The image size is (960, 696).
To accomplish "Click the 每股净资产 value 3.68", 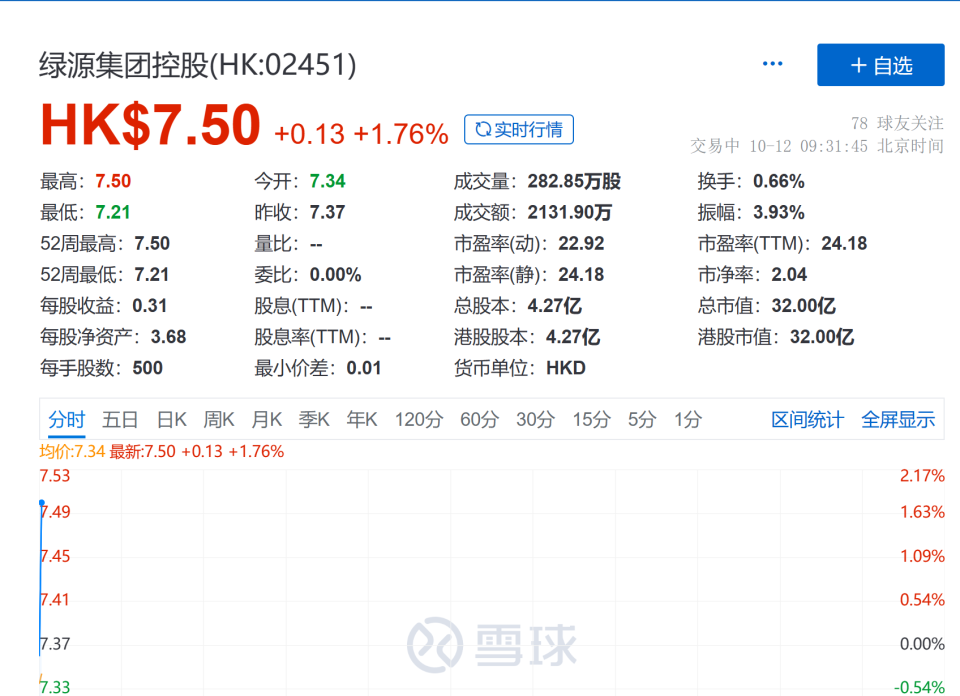I will (168, 337).
